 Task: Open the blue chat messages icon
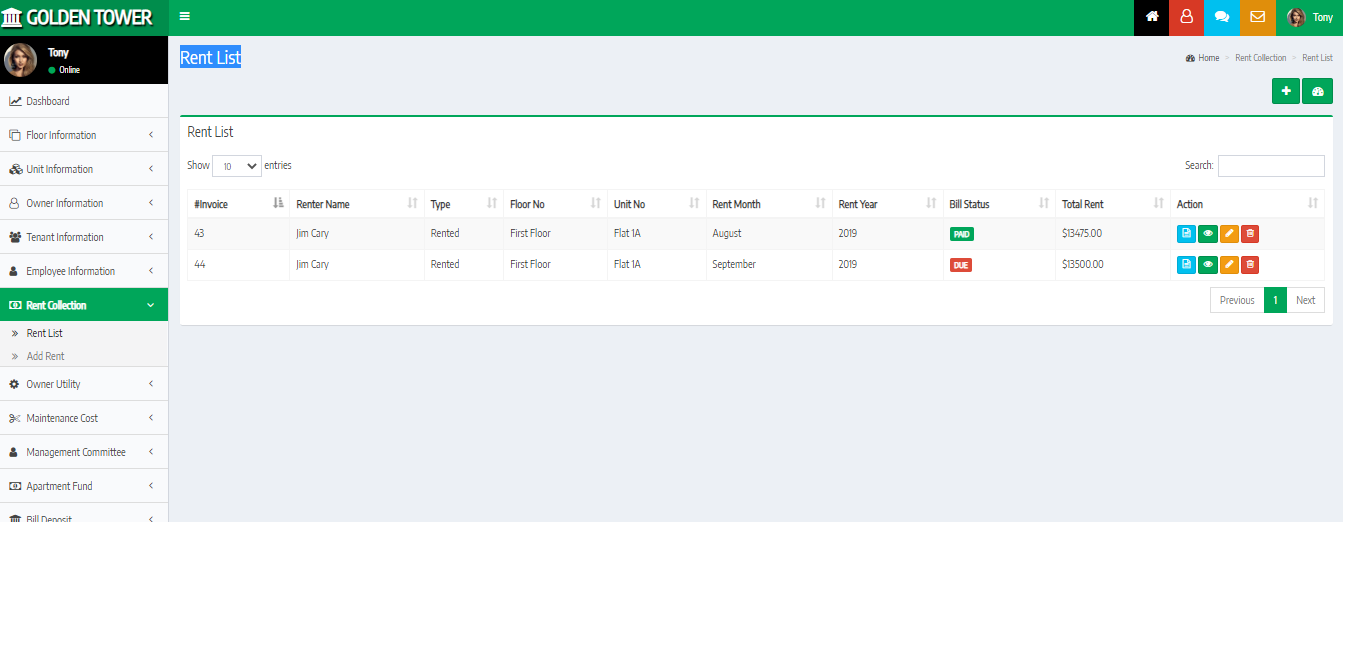pos(1221,17)
